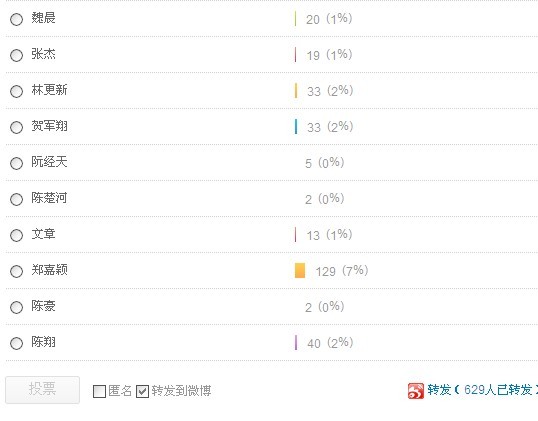The width and height of the screenshot is (538, 421).
Task: Click the purple vote bar for 陈翔
Action: [x=296, y=342]
